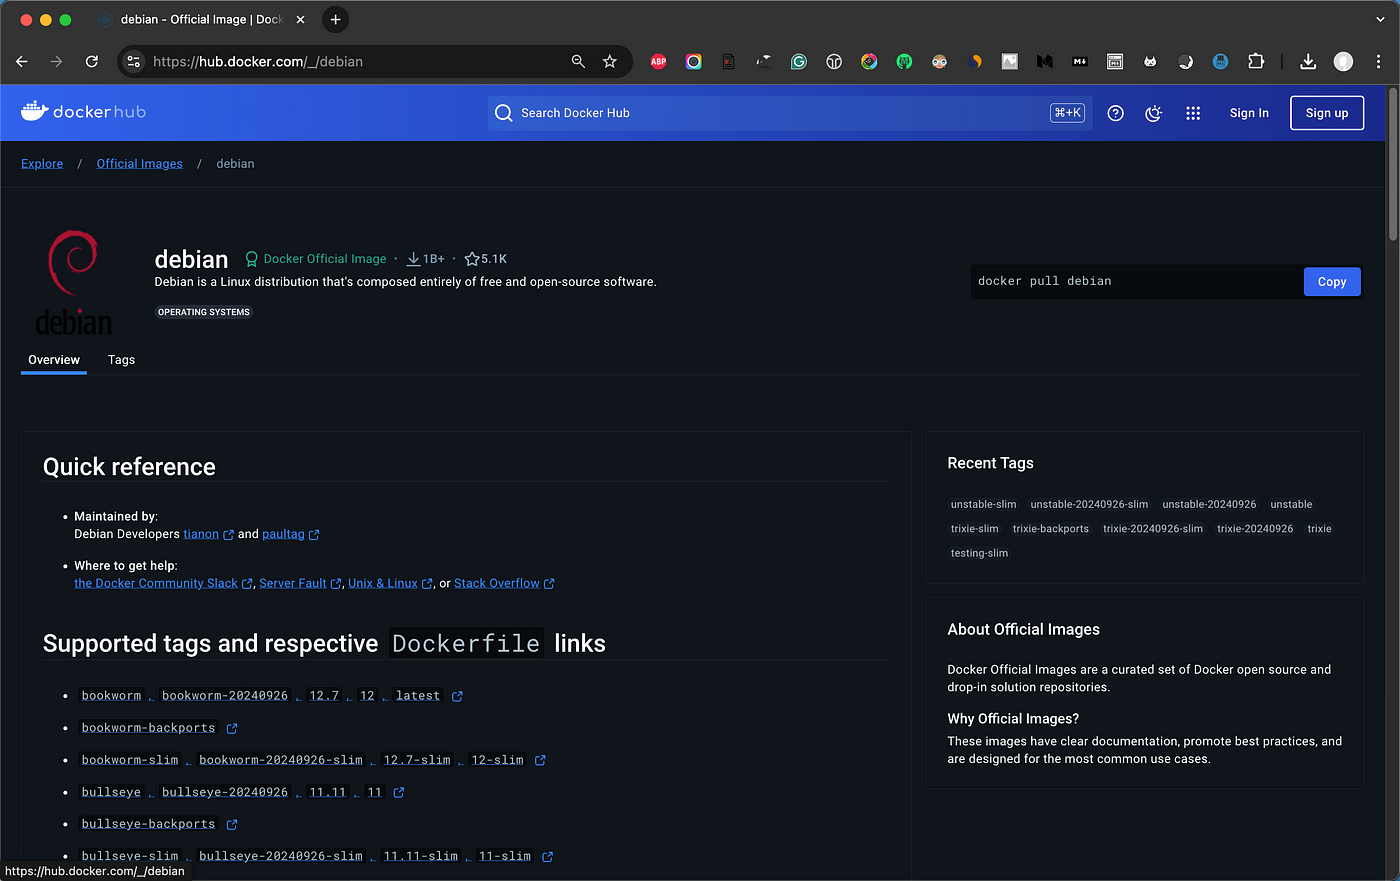Click external link icon after latest tag
This screenshot has height=881, width=1400.
(457, 696)
